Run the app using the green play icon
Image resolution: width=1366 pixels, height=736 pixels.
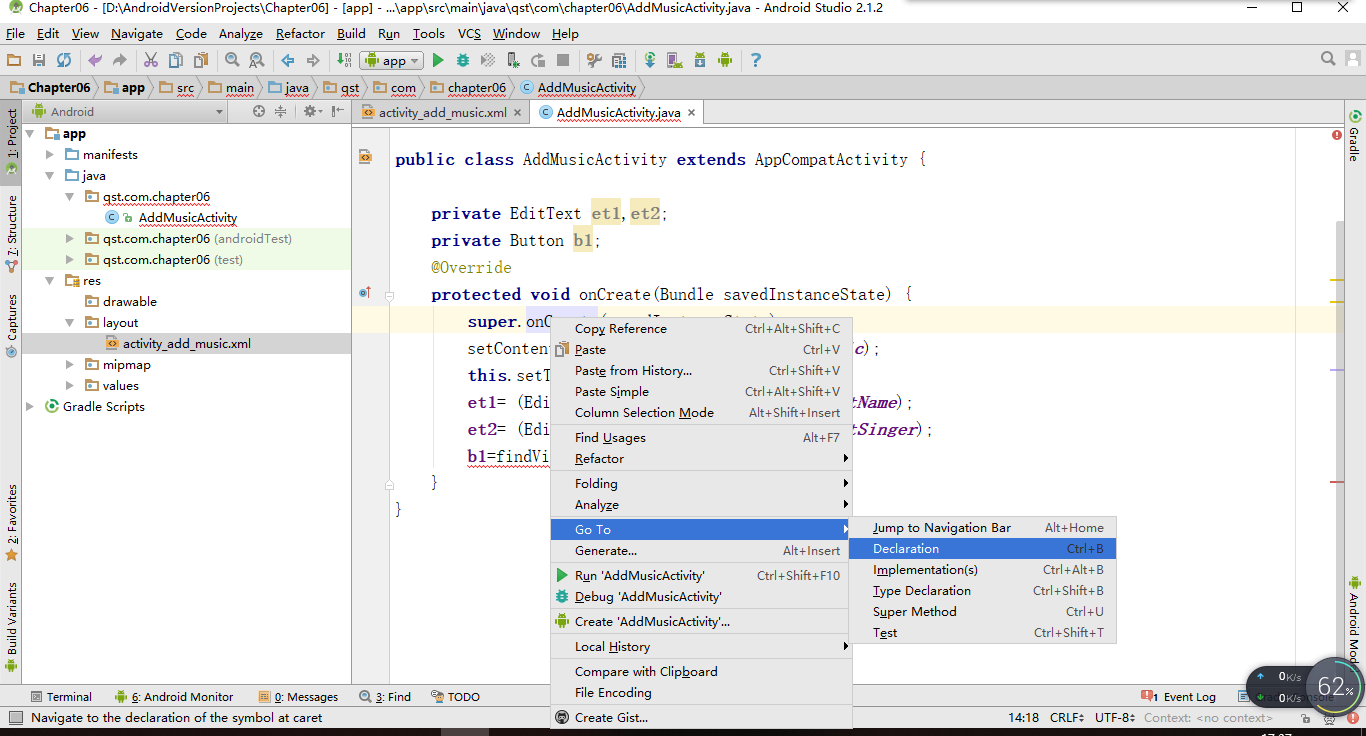[x=438, y=60]
